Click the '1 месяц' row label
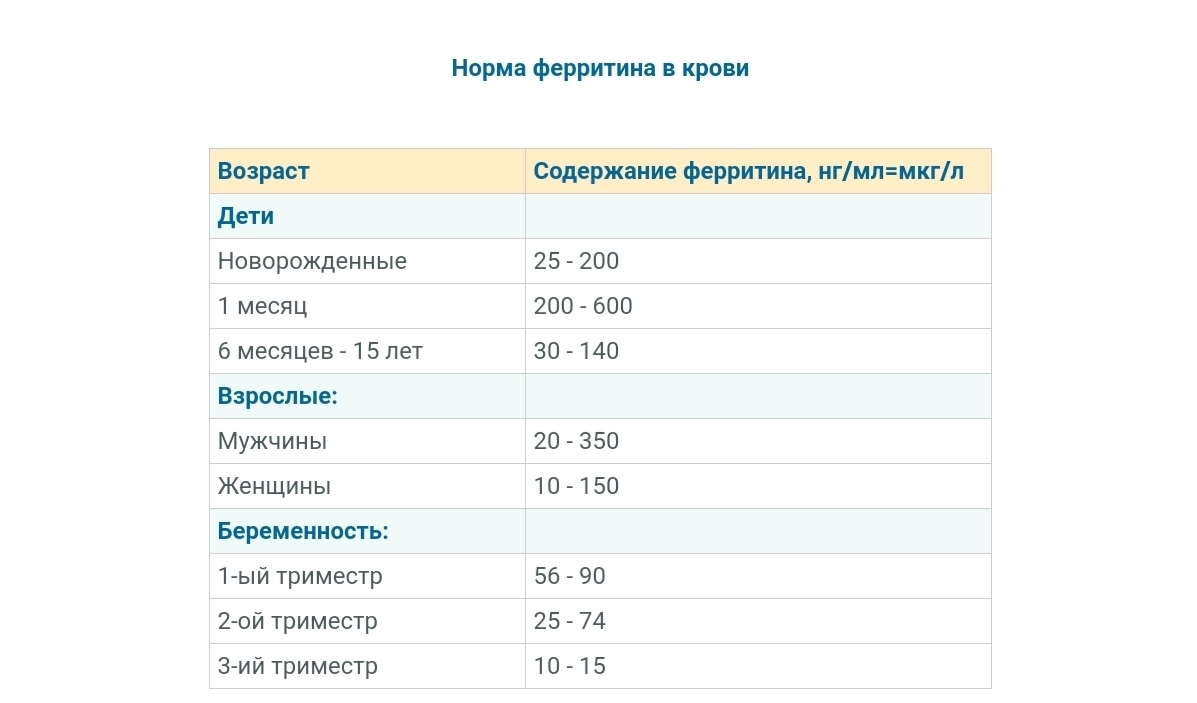 (x=262, y=306)
